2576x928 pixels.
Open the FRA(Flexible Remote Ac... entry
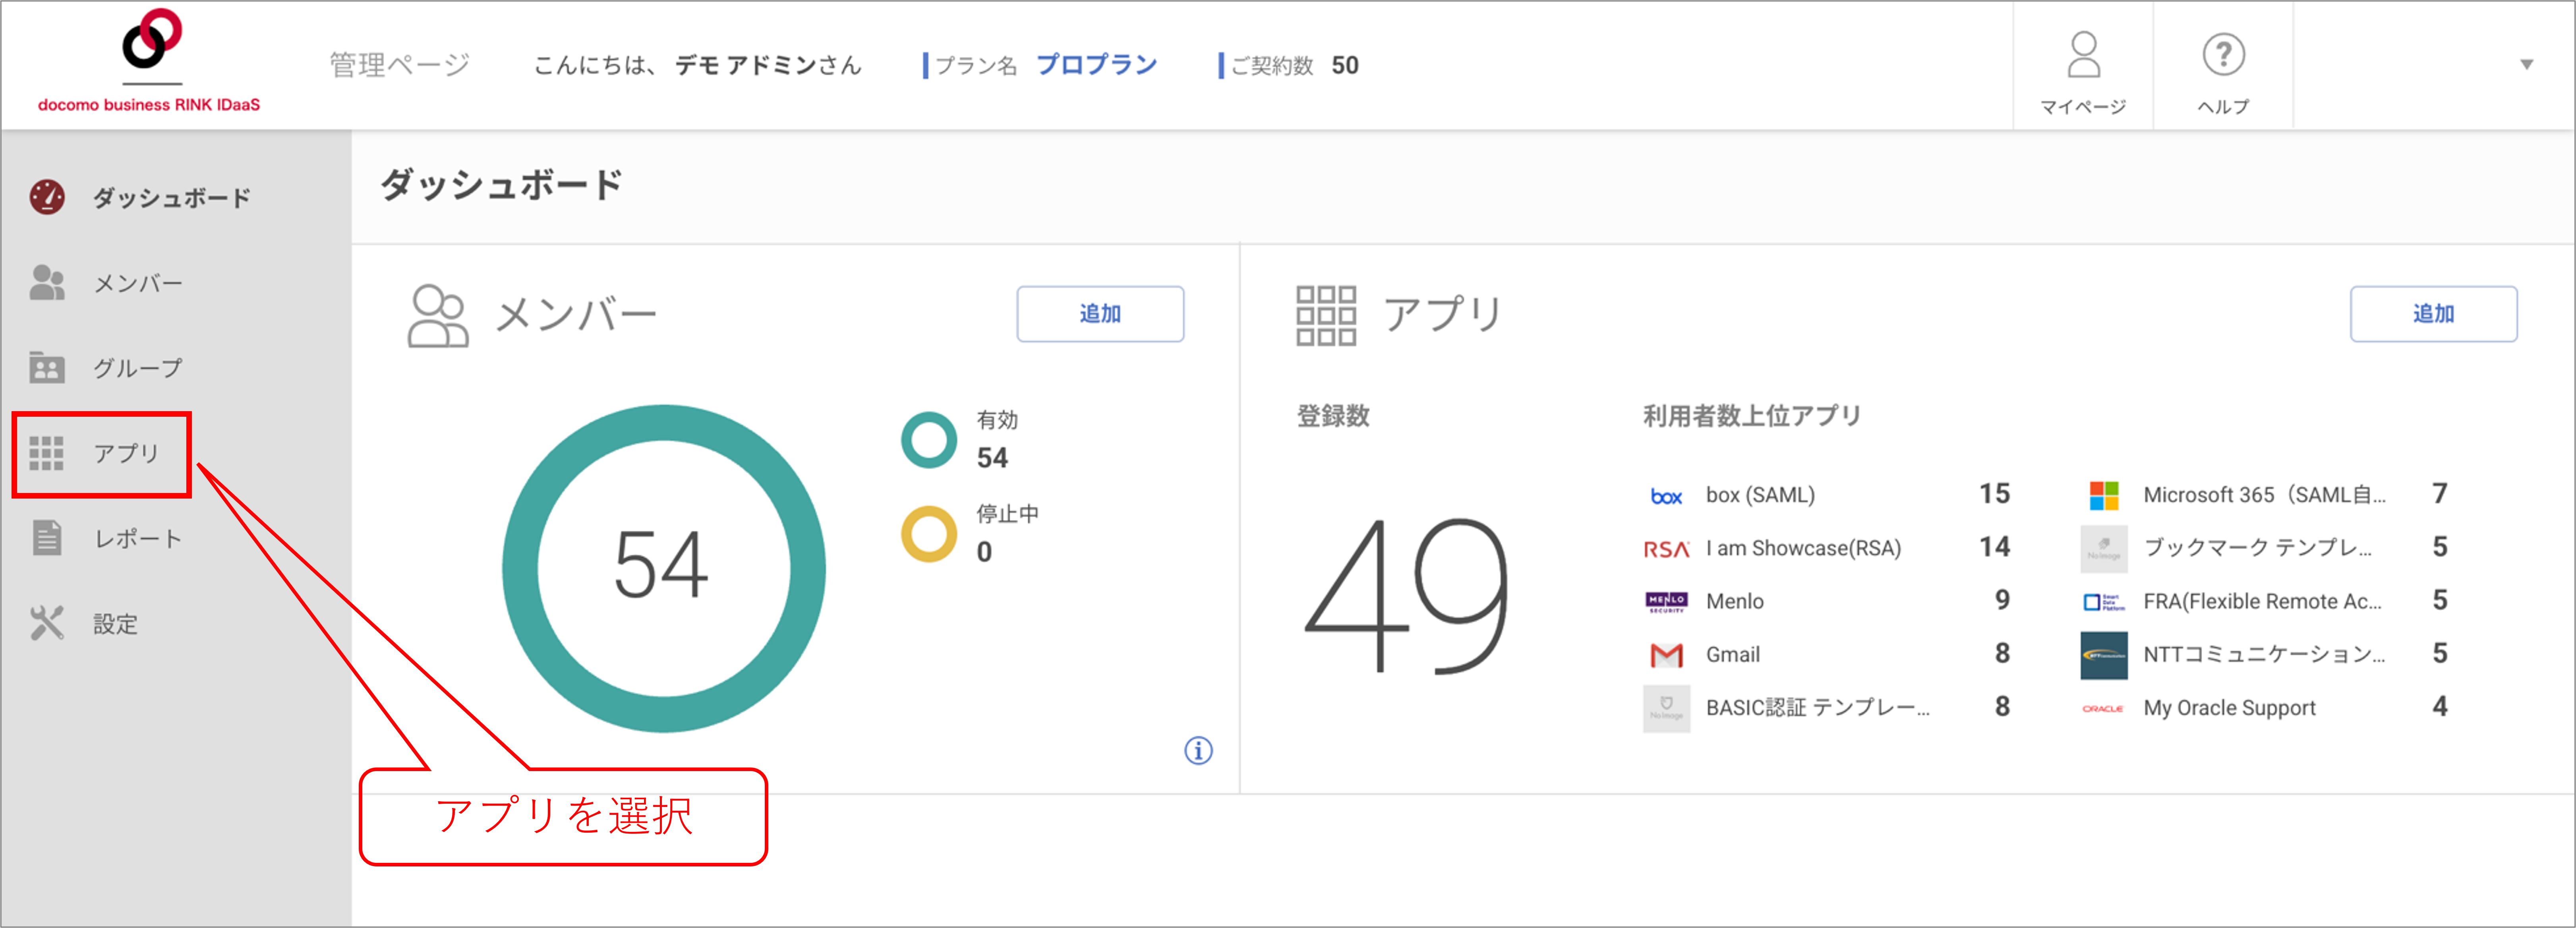click(2262, 601)
